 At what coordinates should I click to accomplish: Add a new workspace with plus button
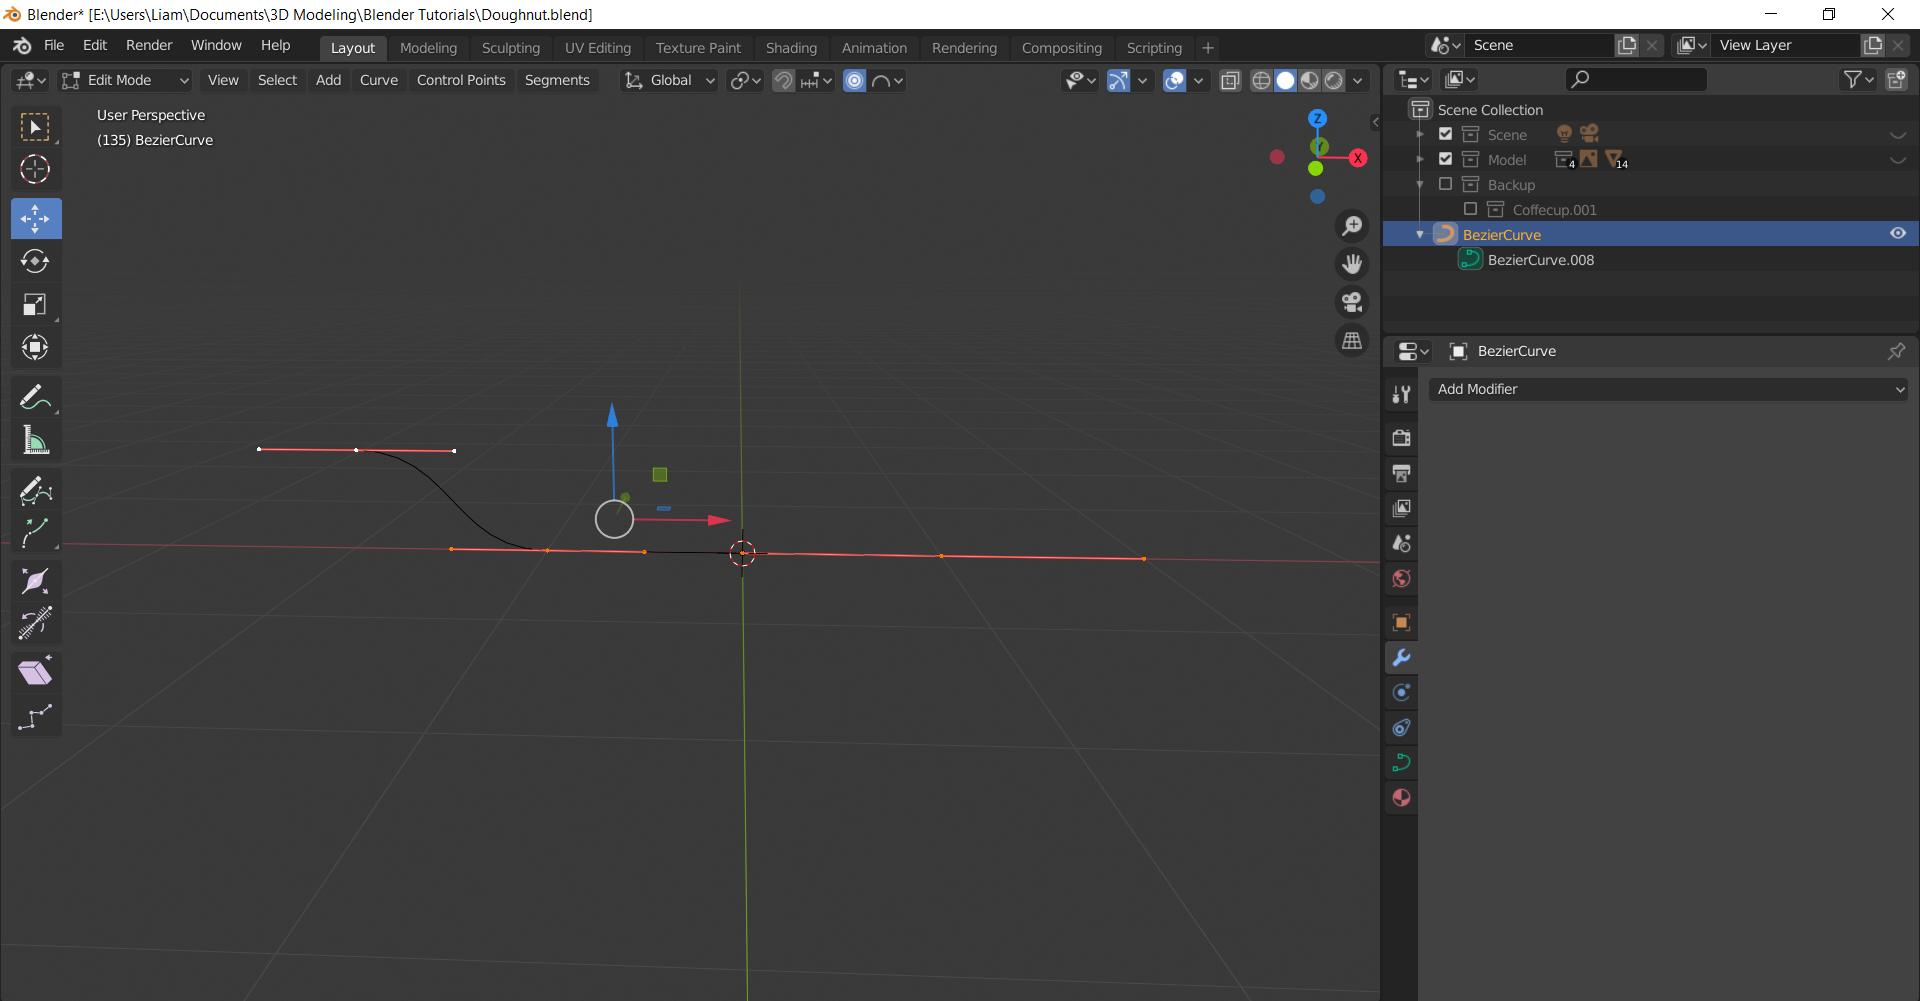[1207, 48]
